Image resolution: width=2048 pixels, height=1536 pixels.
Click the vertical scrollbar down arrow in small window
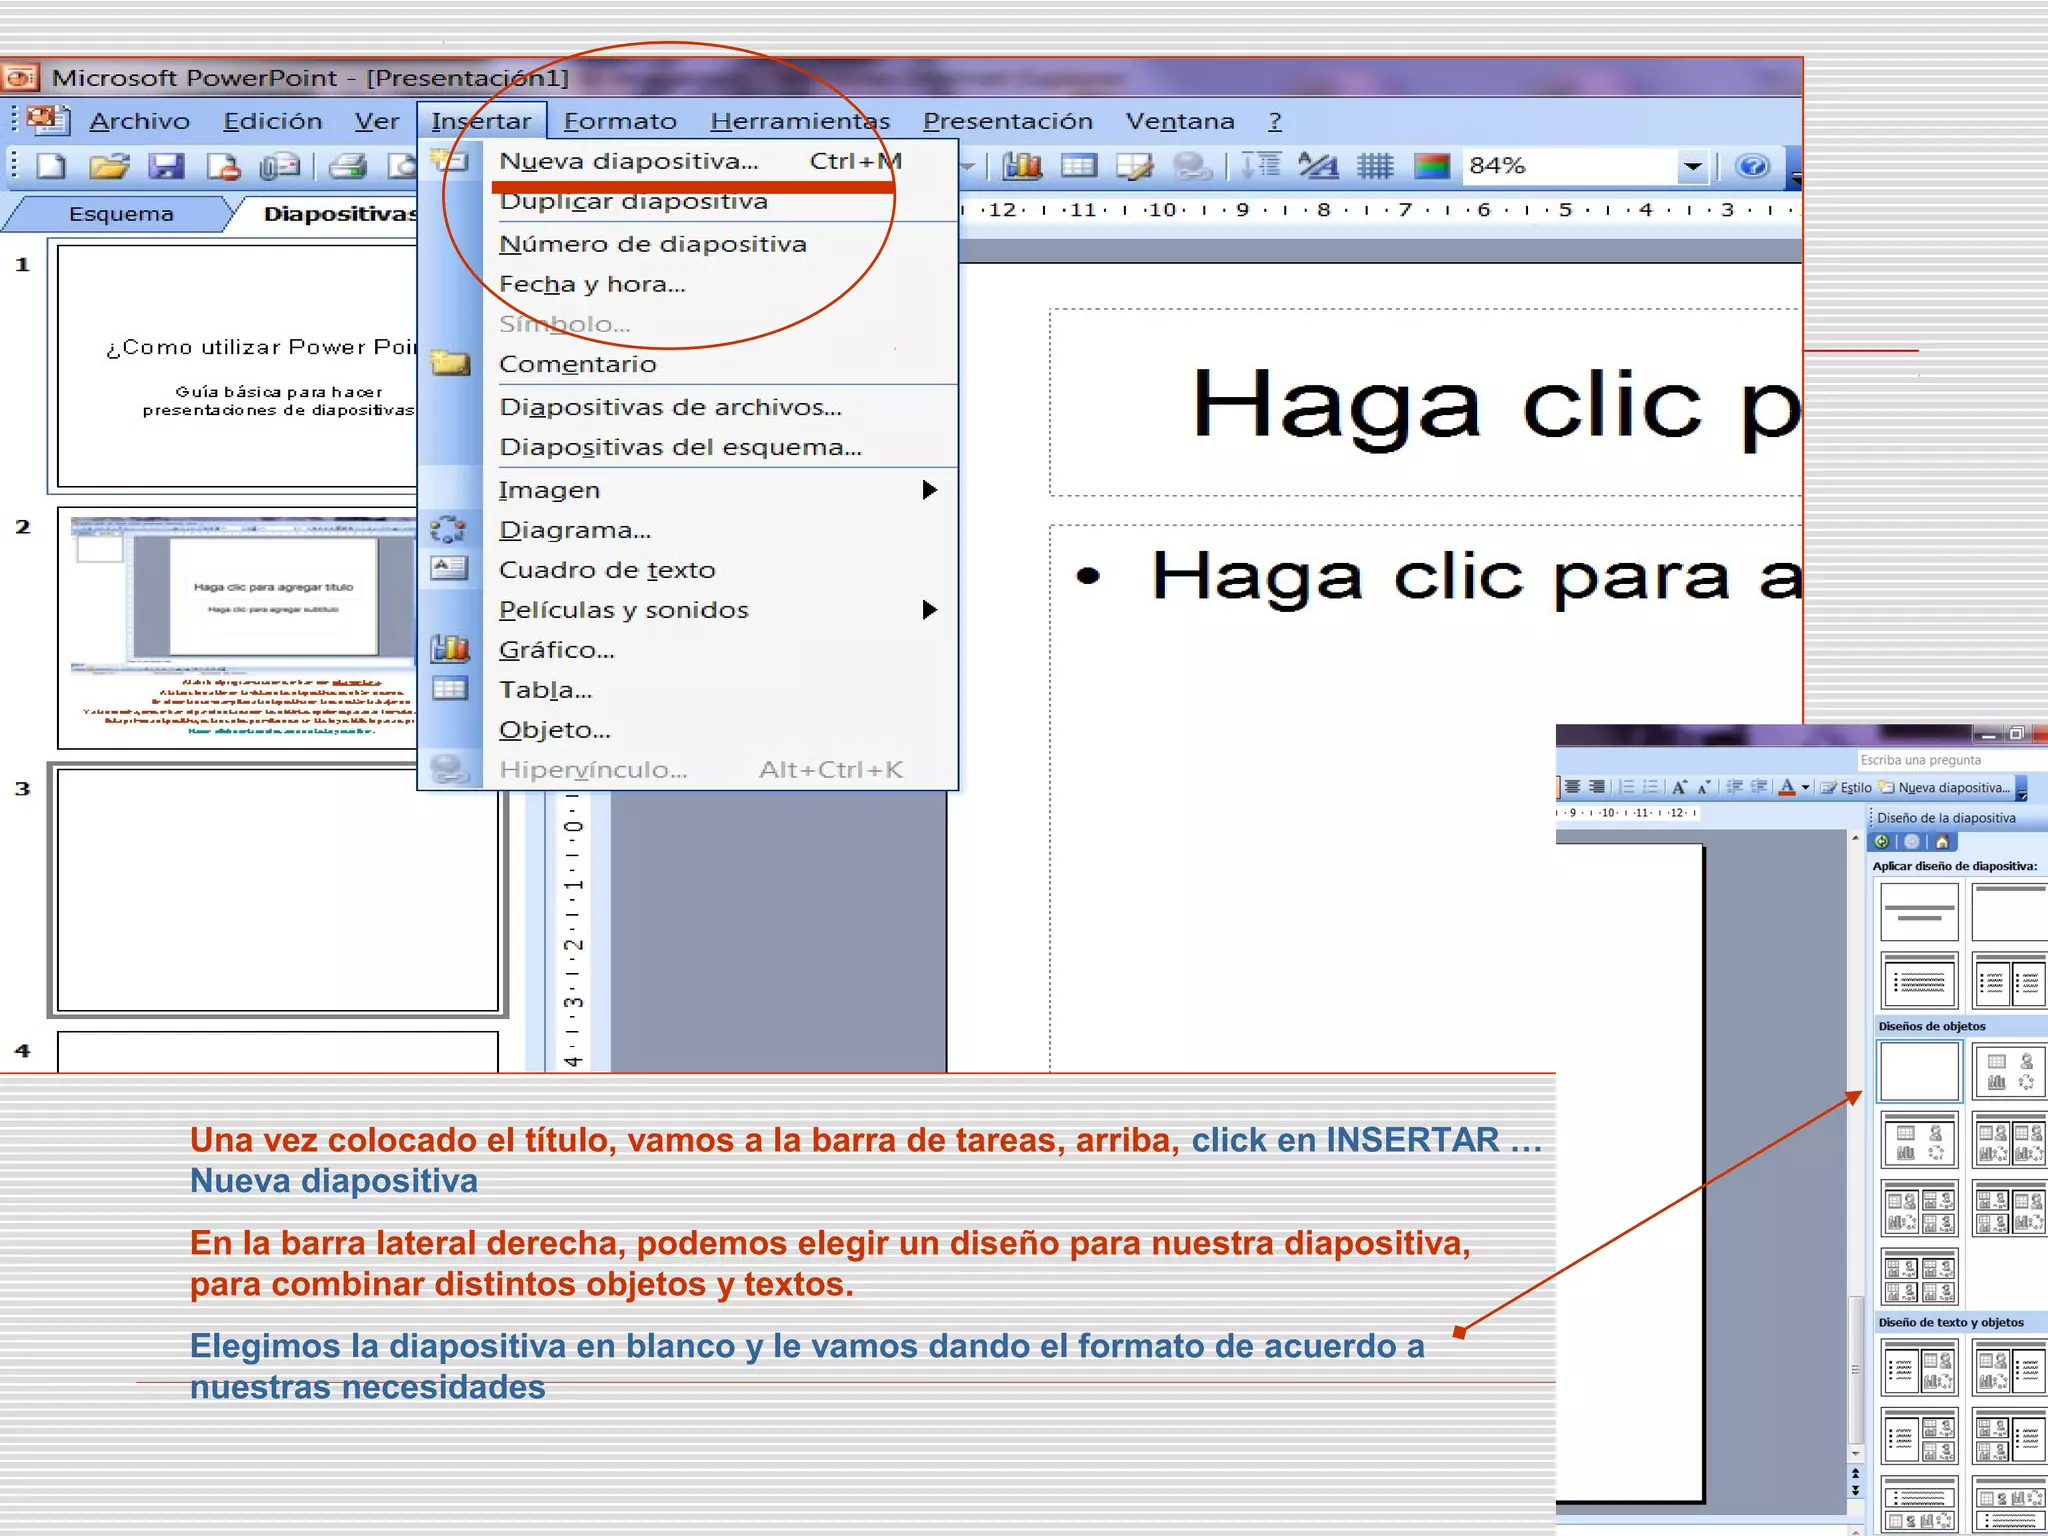coord(1856,1454)
